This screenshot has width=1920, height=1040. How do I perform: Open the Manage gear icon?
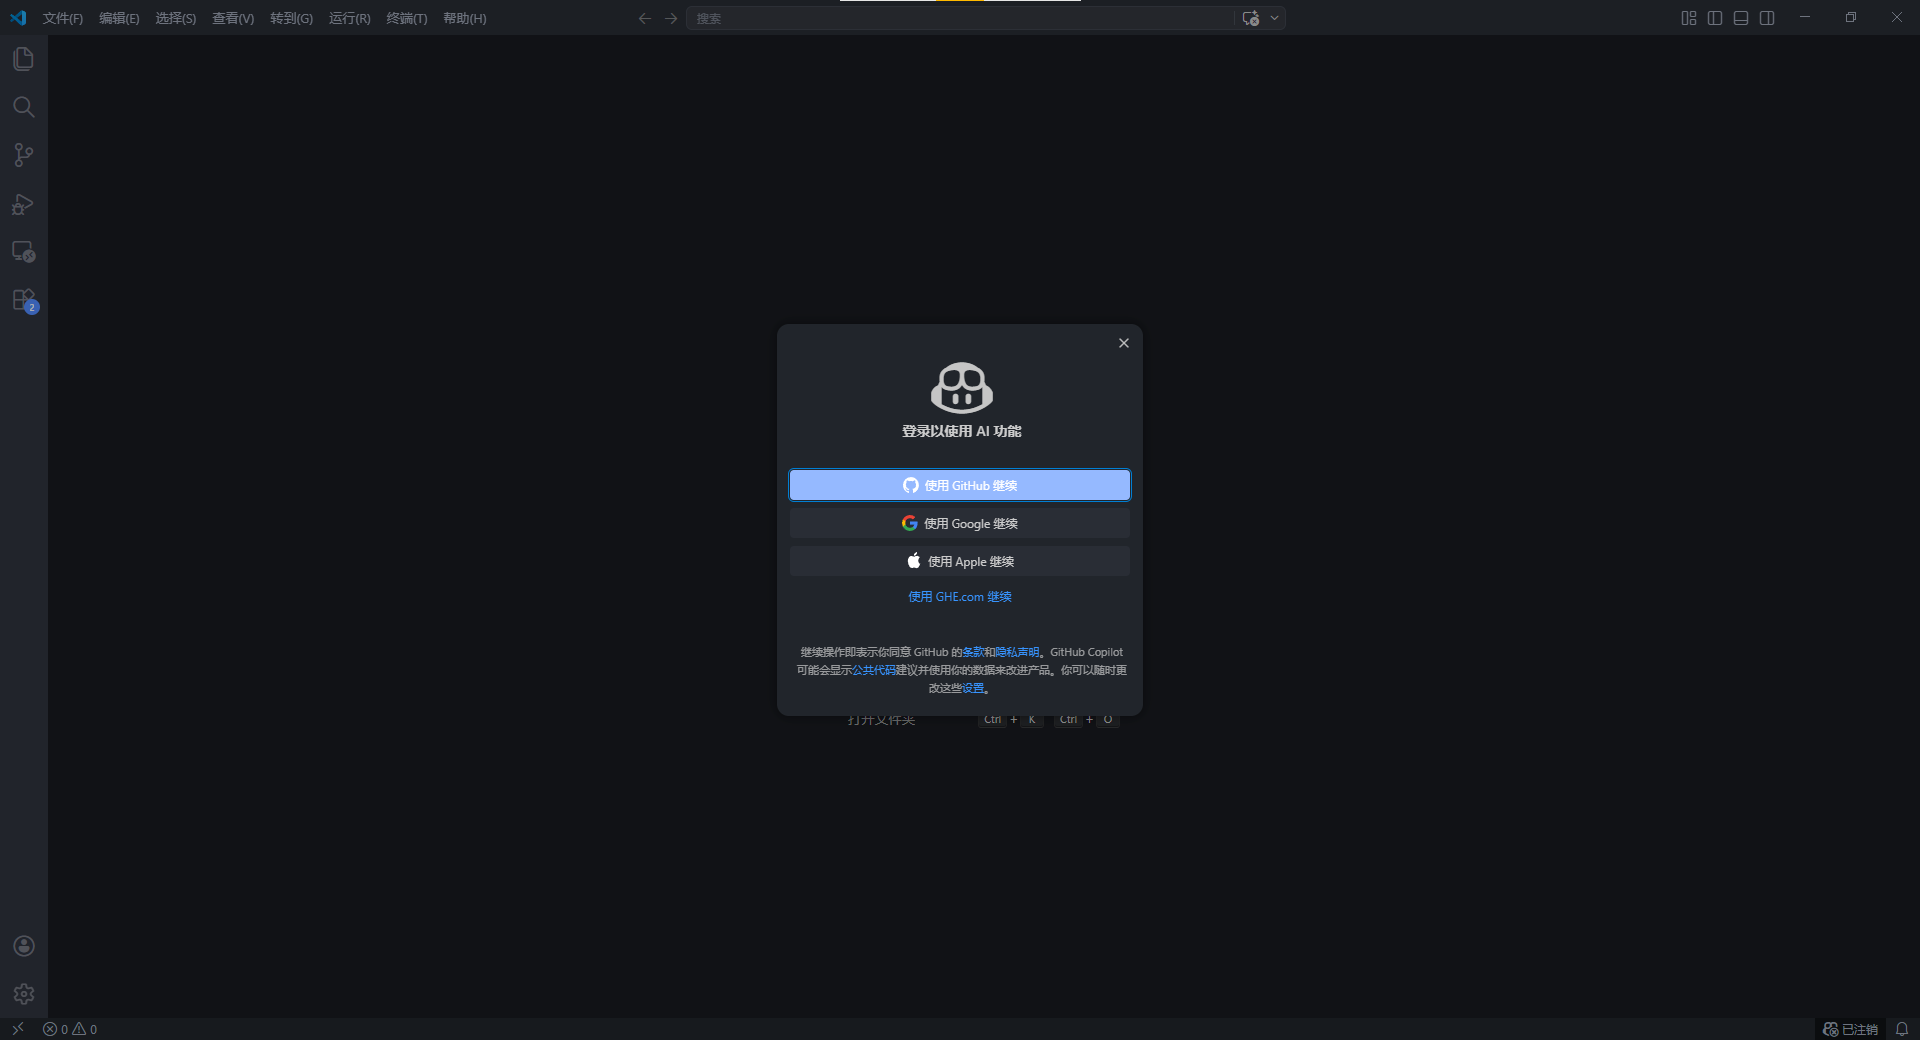tap(24, 994)
